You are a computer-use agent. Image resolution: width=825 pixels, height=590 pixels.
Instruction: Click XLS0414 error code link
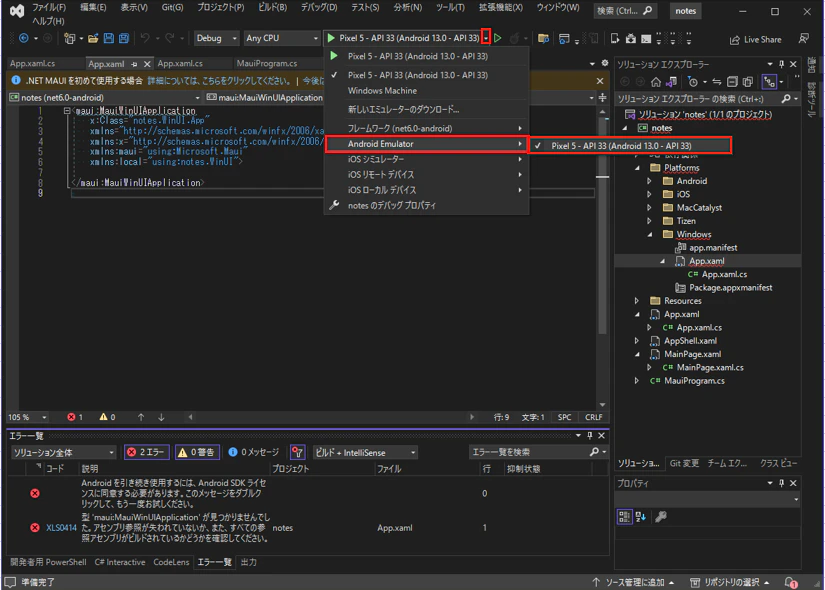[x=61, y=528]
